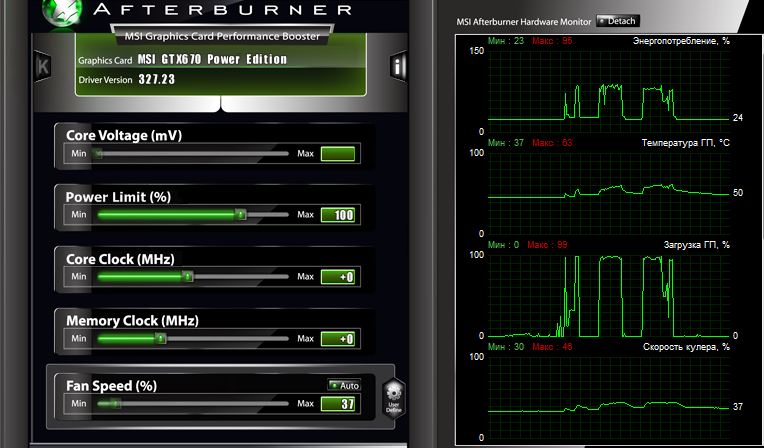This screenshot has width=764, height=448.
Task: Click the Fan Speed slider handle
Action: (115, 403)
